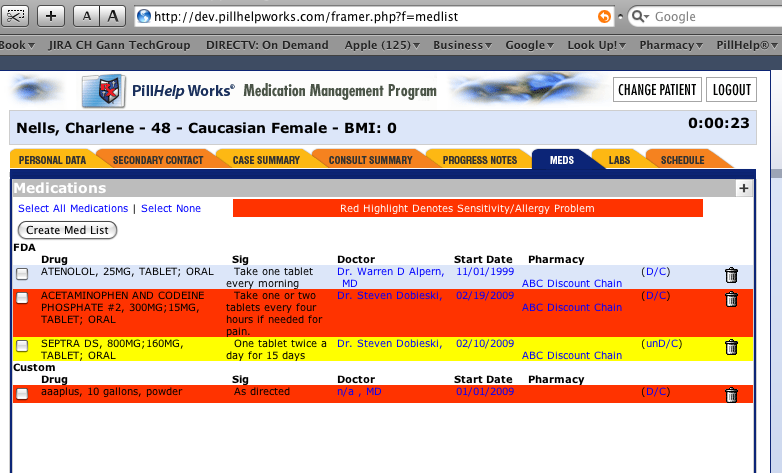The width and height of the screenshot is (782, 473).
Task: Open the Business bookmarks dropdown
Action: tap(462, 45)
